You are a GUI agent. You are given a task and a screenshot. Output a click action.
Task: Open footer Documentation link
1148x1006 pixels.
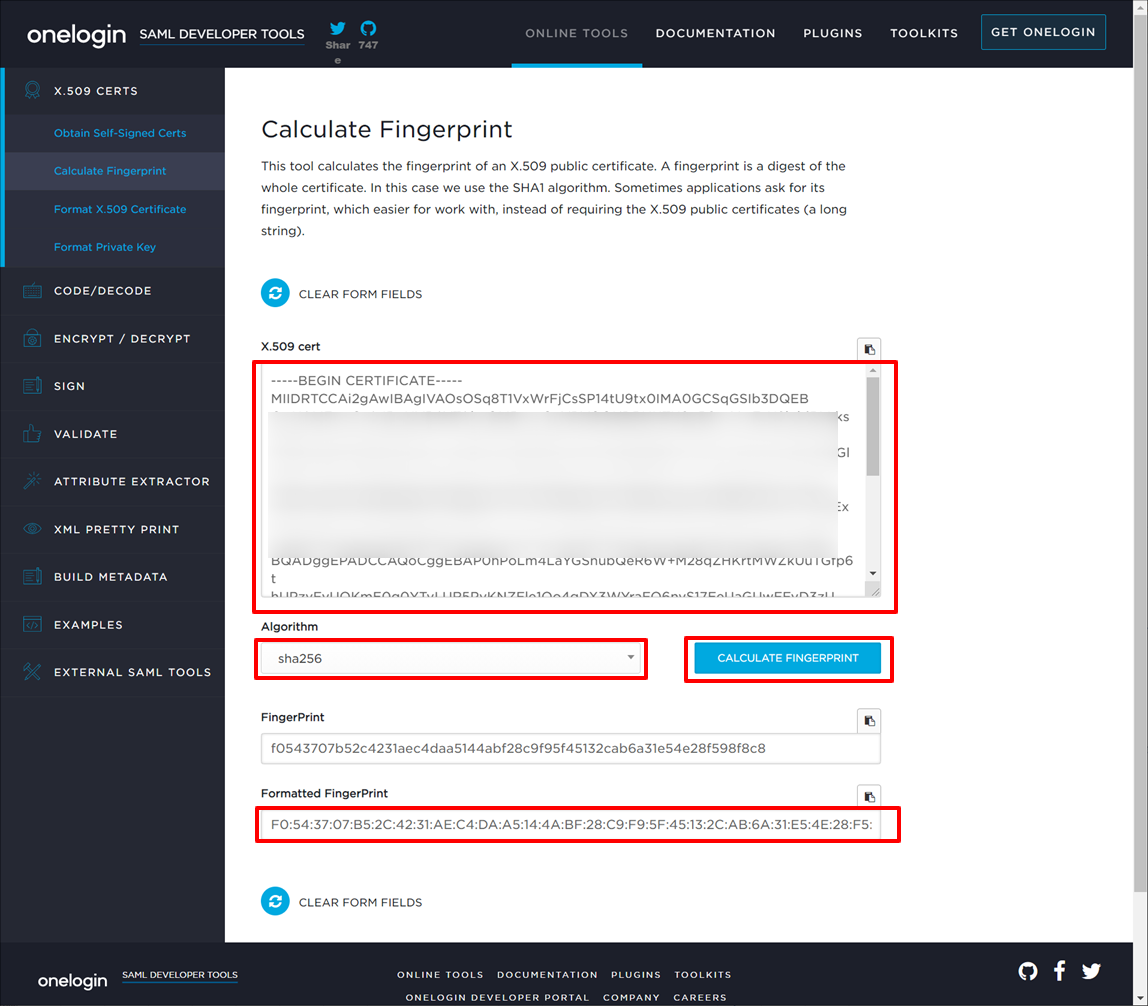(547, 975)
